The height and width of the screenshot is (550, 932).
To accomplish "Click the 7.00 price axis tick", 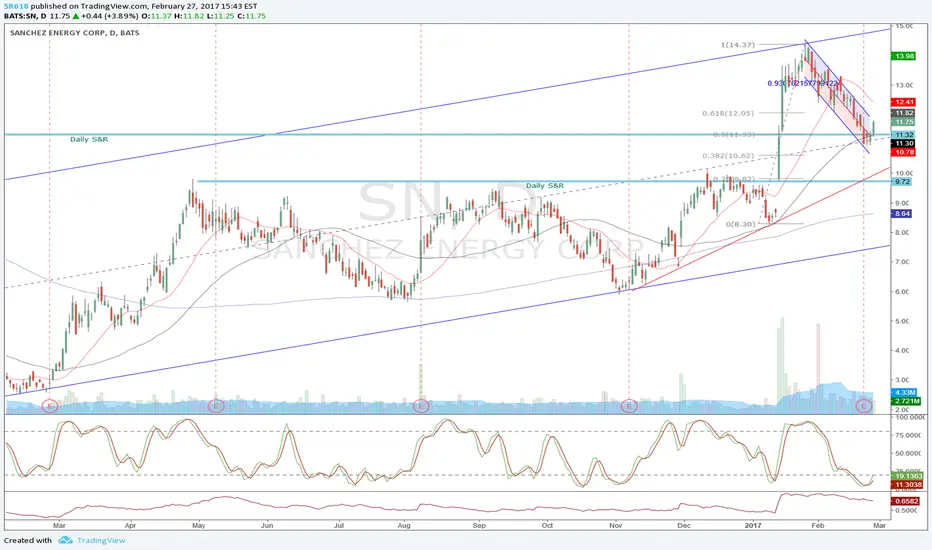I will pyautogui.click(x=902, y=262).
